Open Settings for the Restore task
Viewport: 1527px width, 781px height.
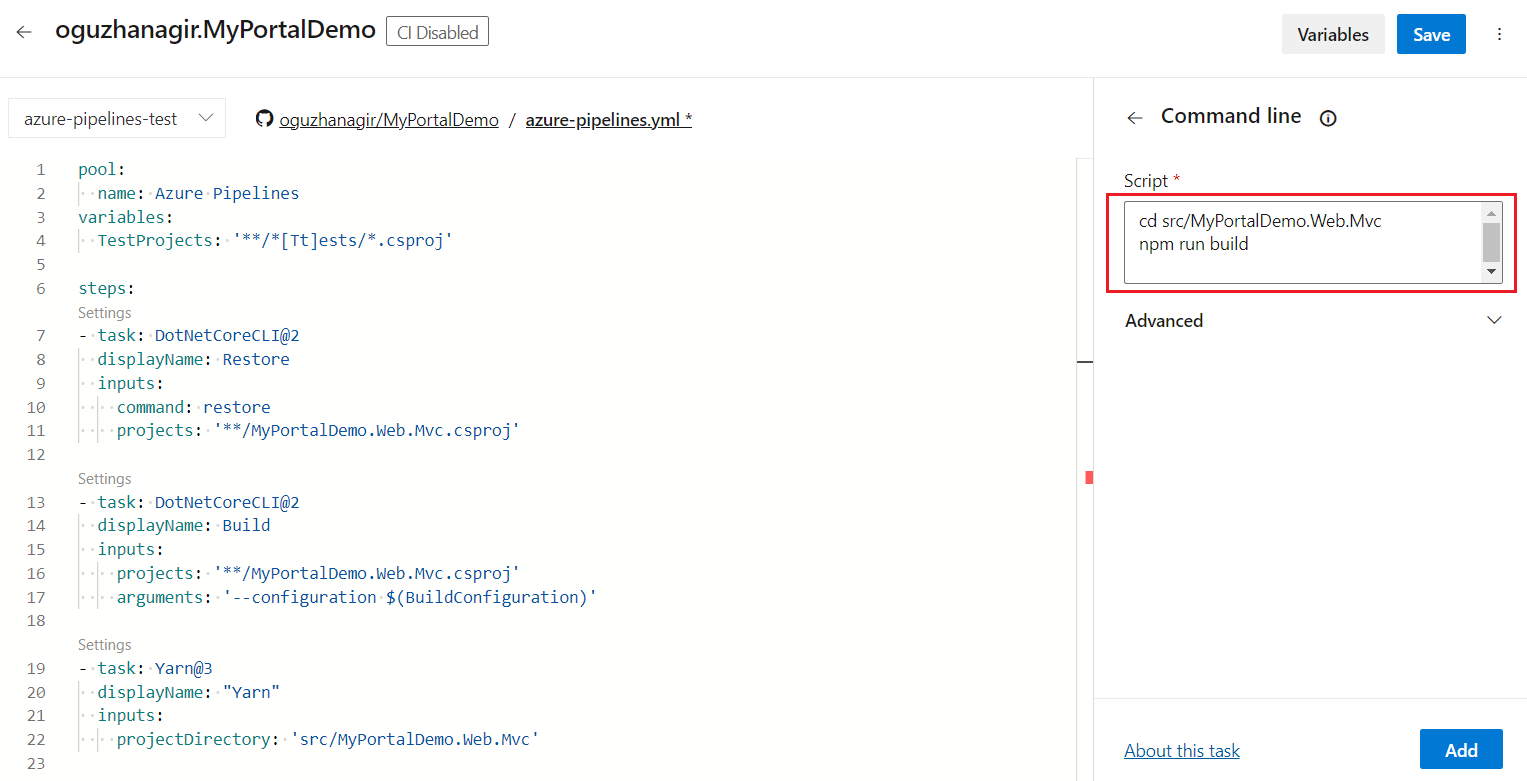[x=104, y=313]
